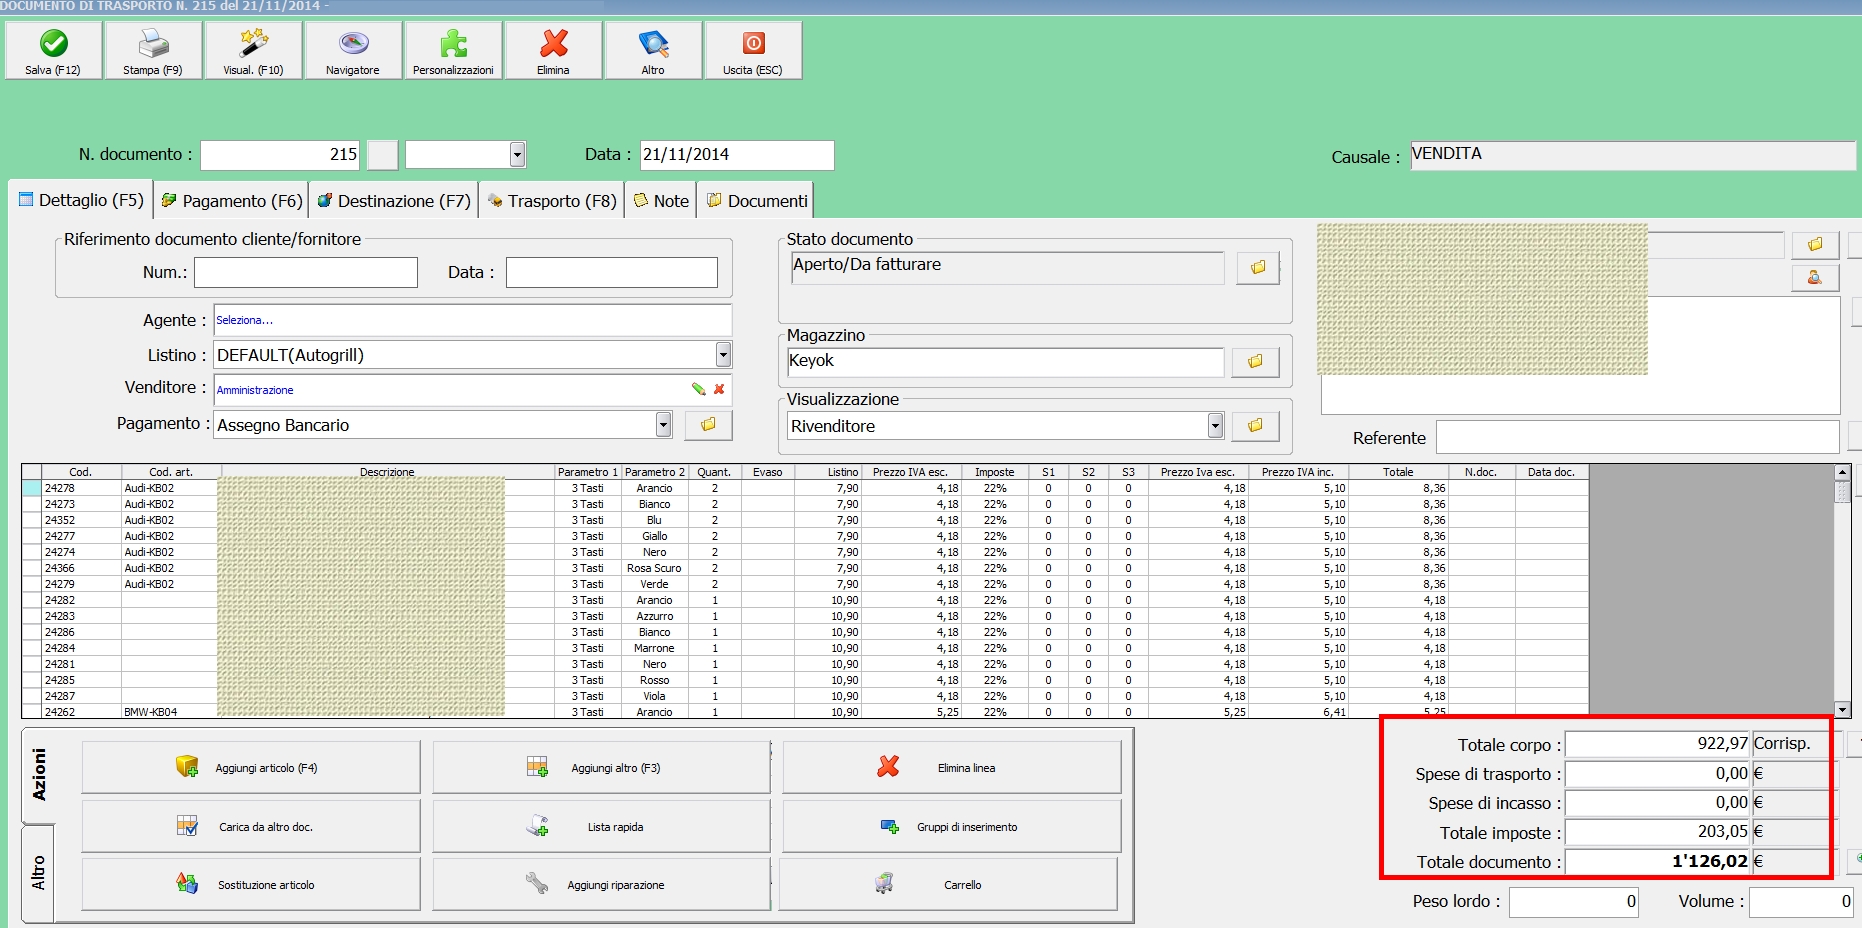Open folder icon for Magazzino

click(x=1255, y=361)
